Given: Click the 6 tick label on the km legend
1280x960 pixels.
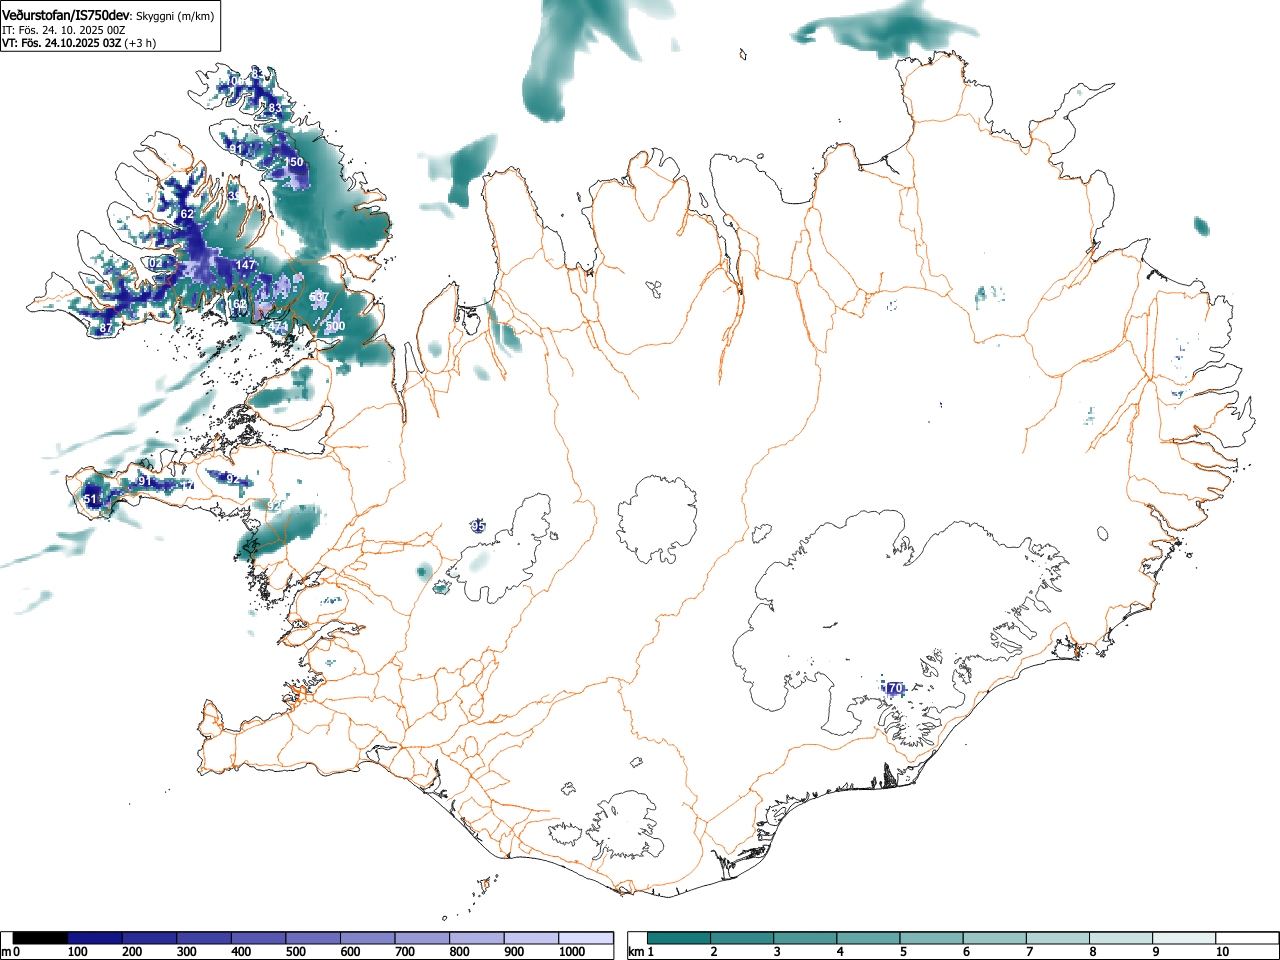Looking at the screenshot, I should [965, 952].
